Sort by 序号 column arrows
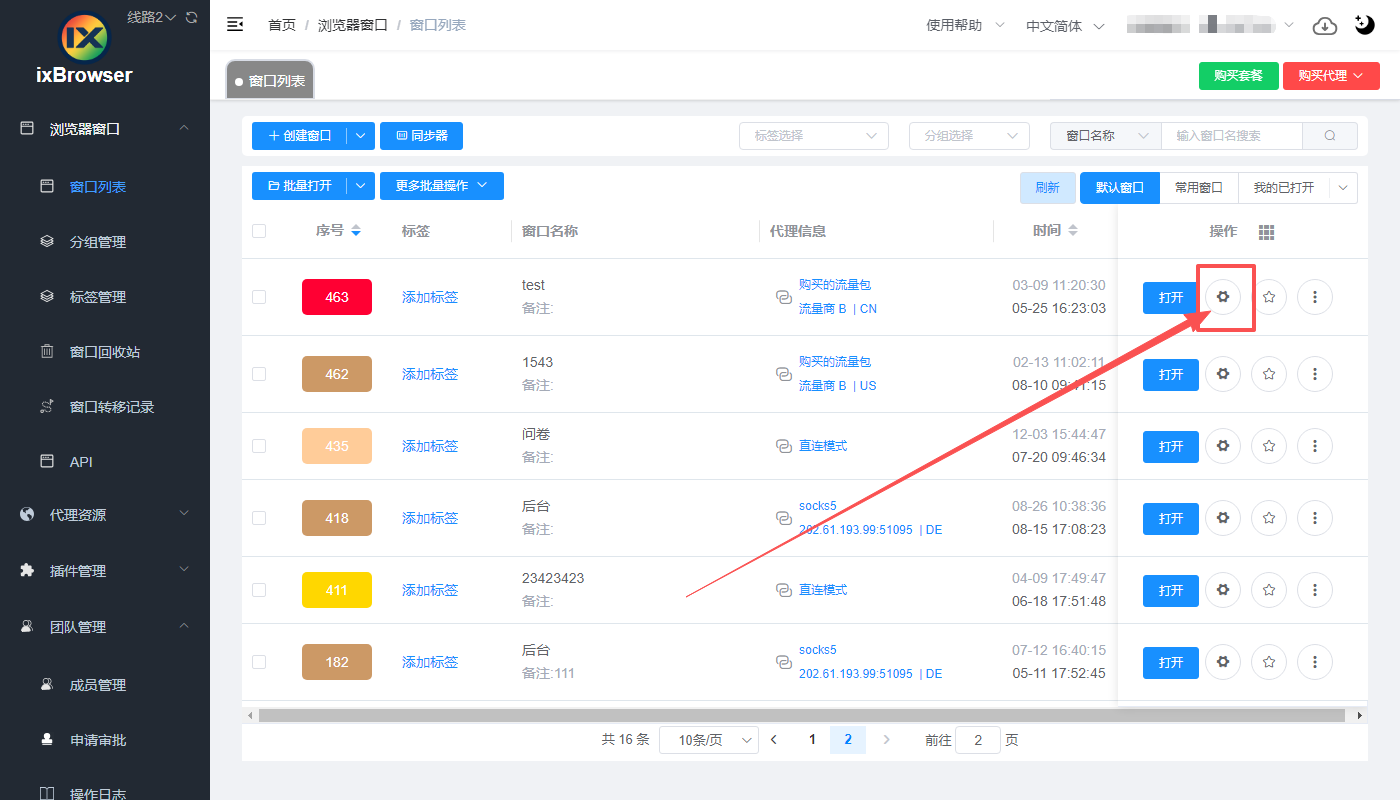 pos(356,231)
